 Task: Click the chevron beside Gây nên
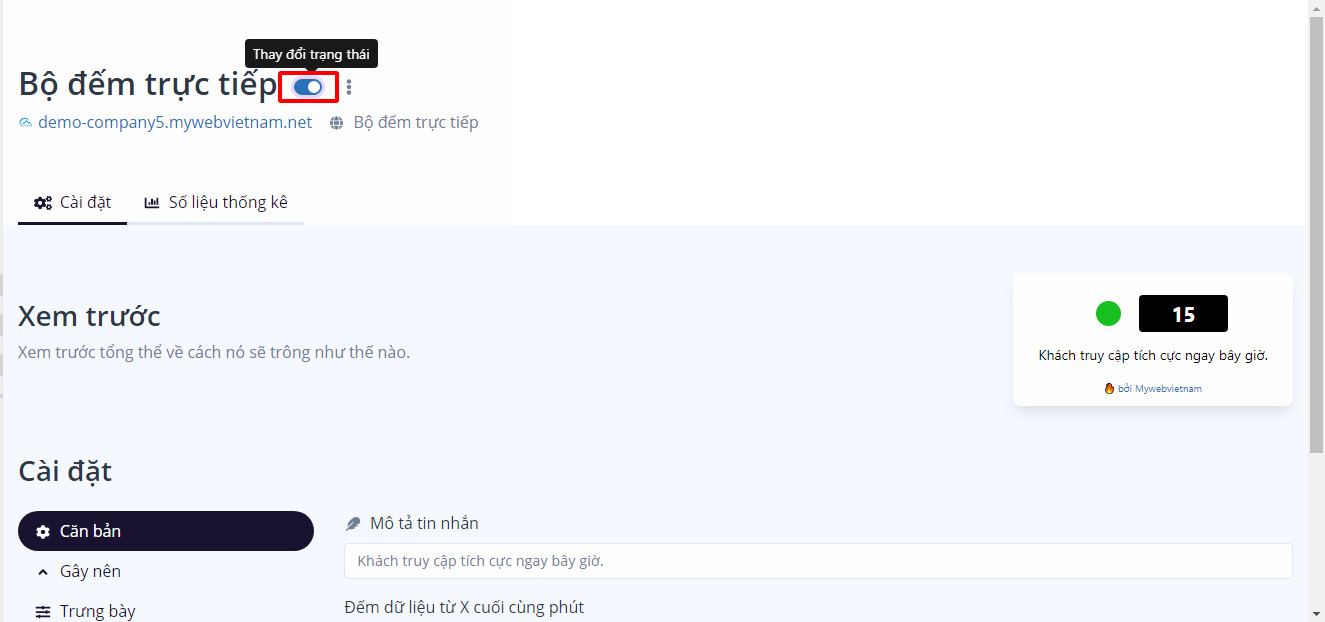coord(42,572)
